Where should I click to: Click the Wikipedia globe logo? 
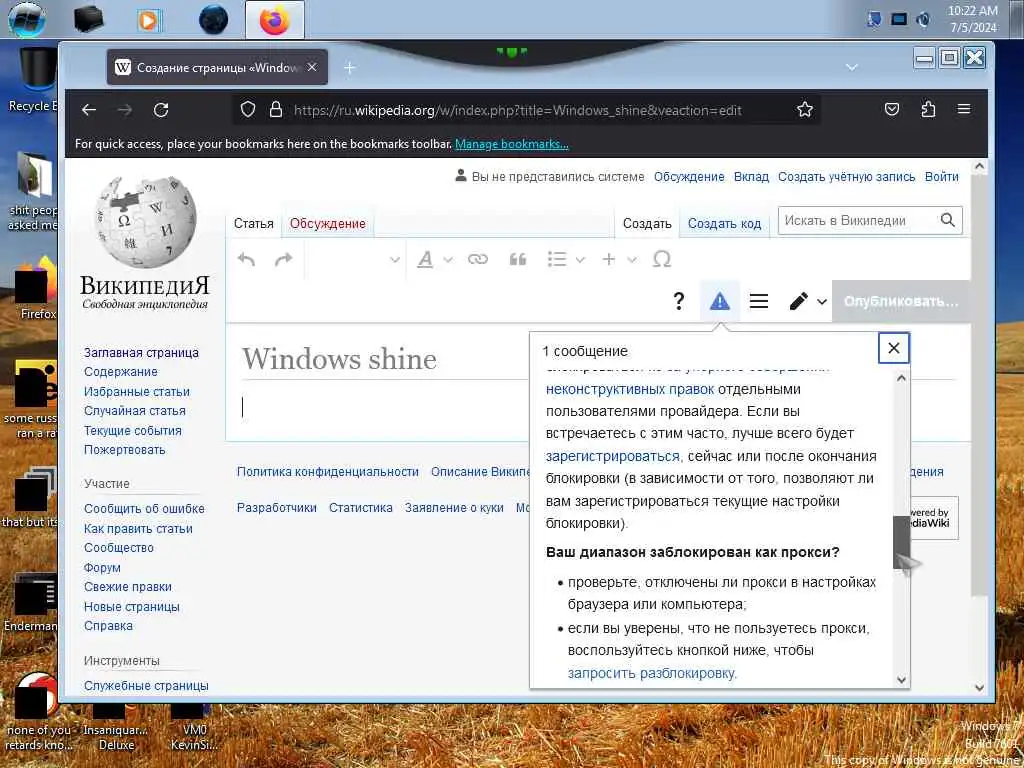pos(144,221)
